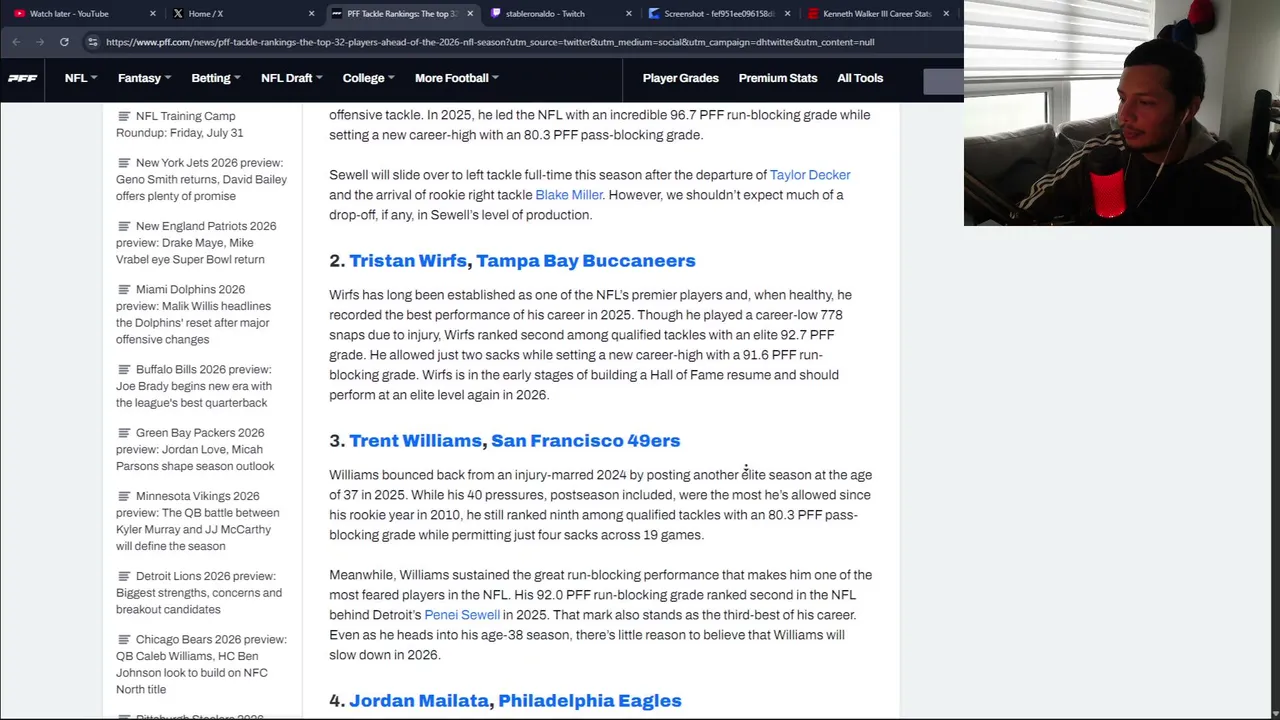
Task: Open the All Tools menu item
Action: (x=860, y=78)
